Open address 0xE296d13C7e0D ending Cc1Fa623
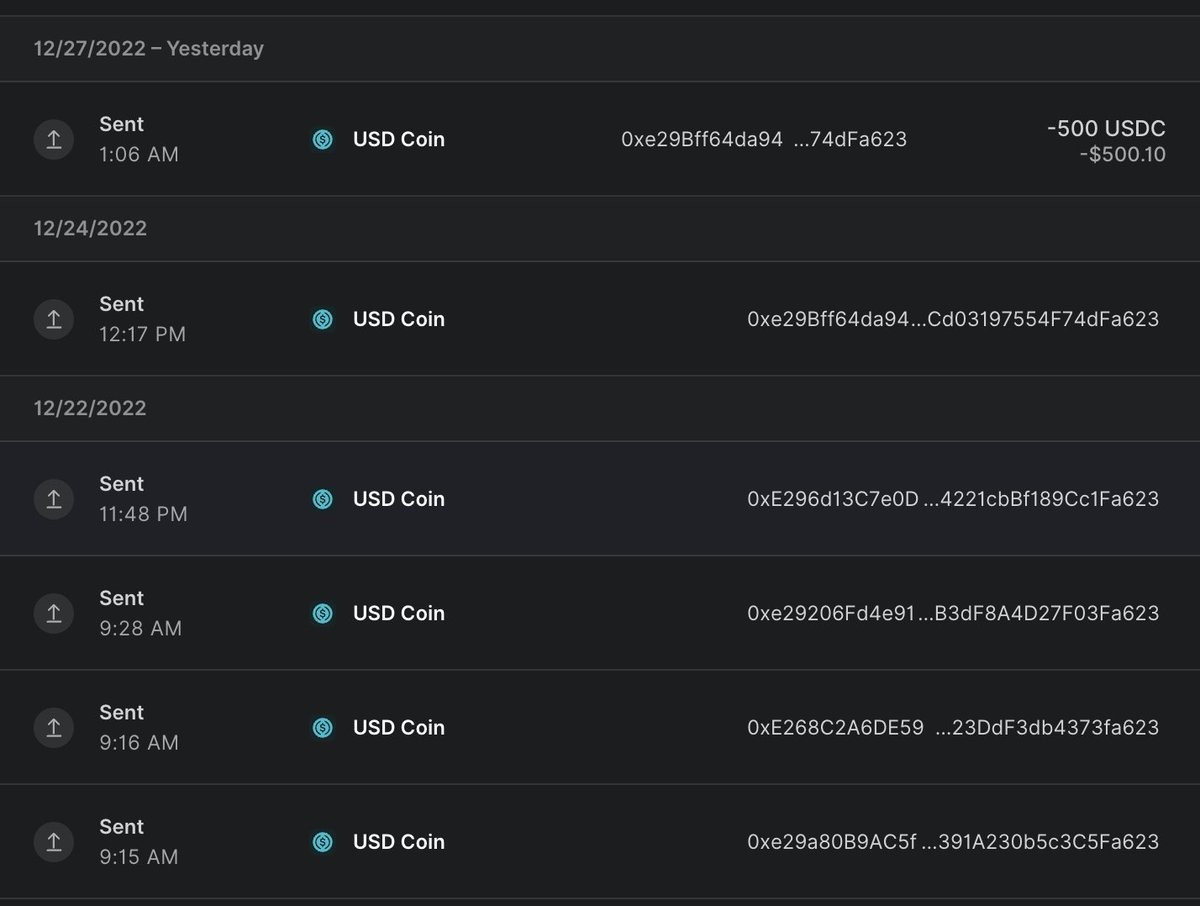This screenshot has width=1200, height=906. [953, 499]
